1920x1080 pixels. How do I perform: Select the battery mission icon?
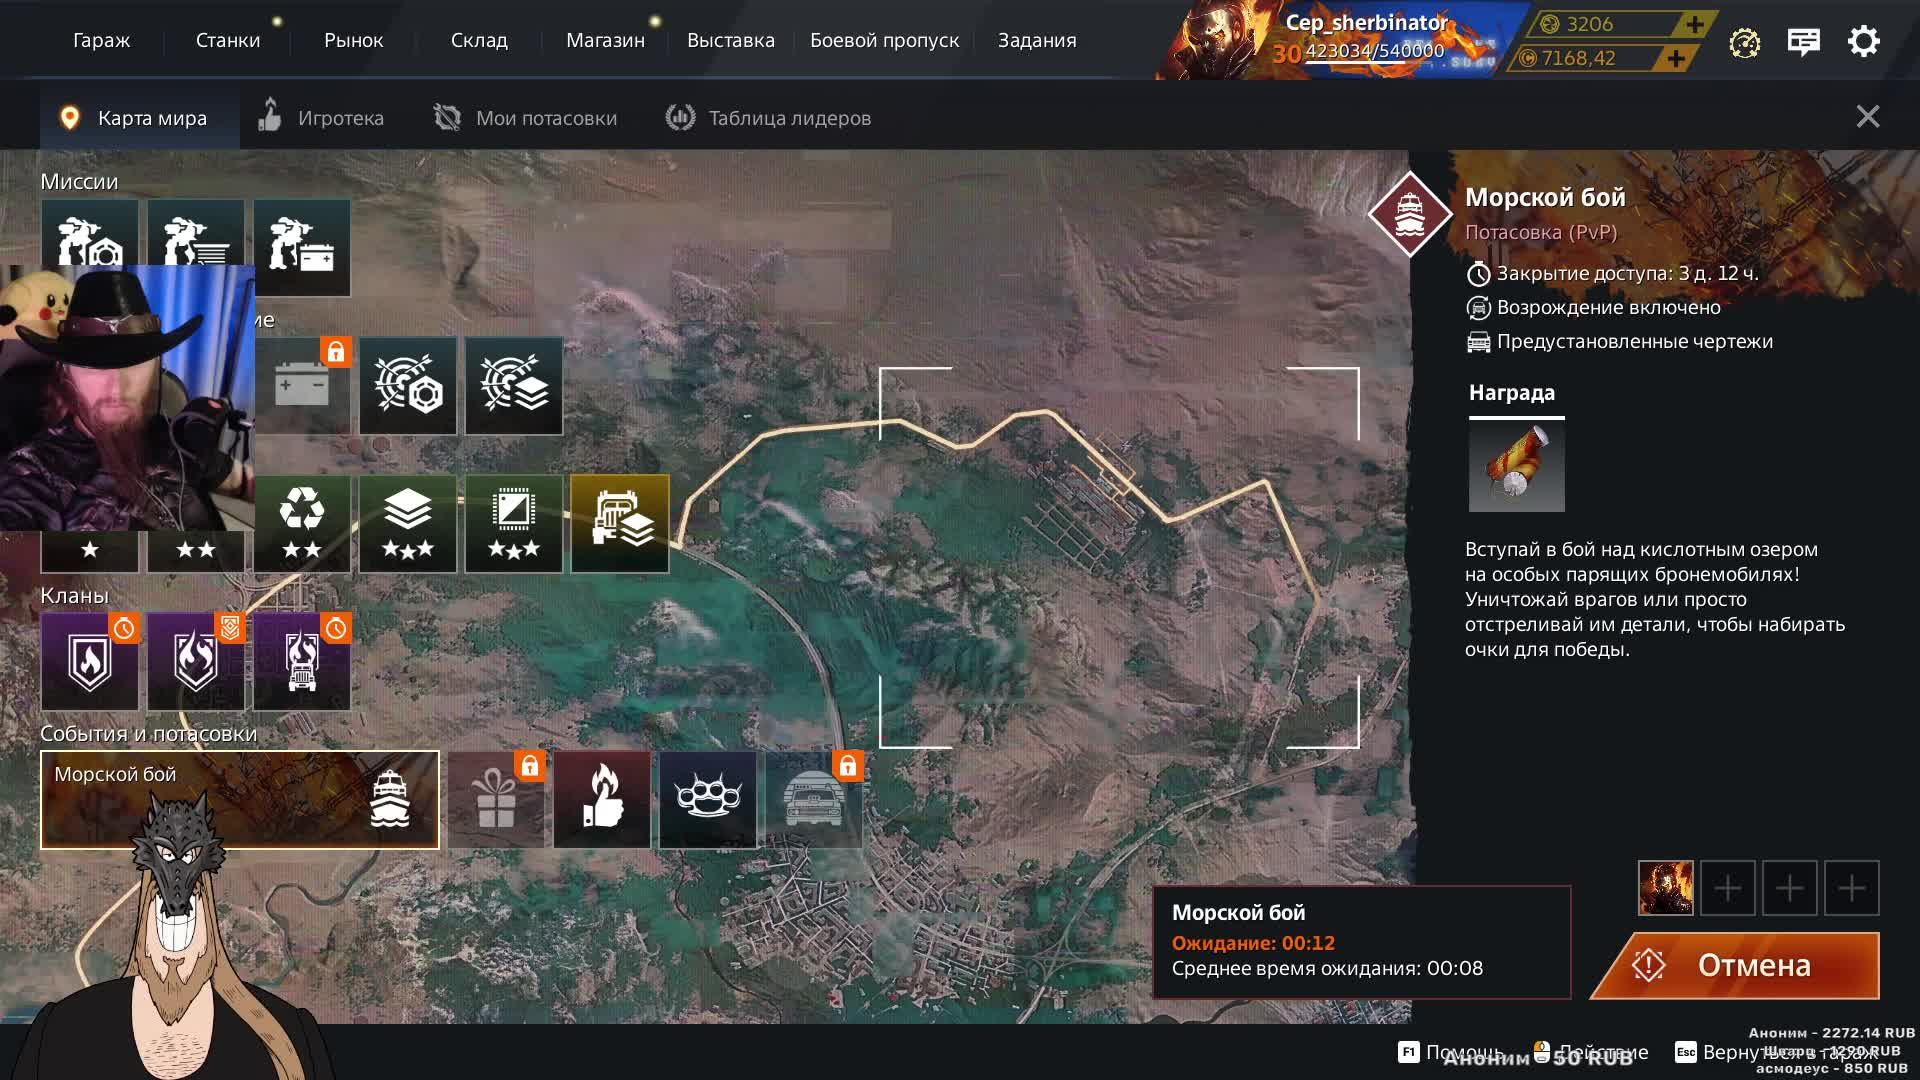click(x=302, y=247)
